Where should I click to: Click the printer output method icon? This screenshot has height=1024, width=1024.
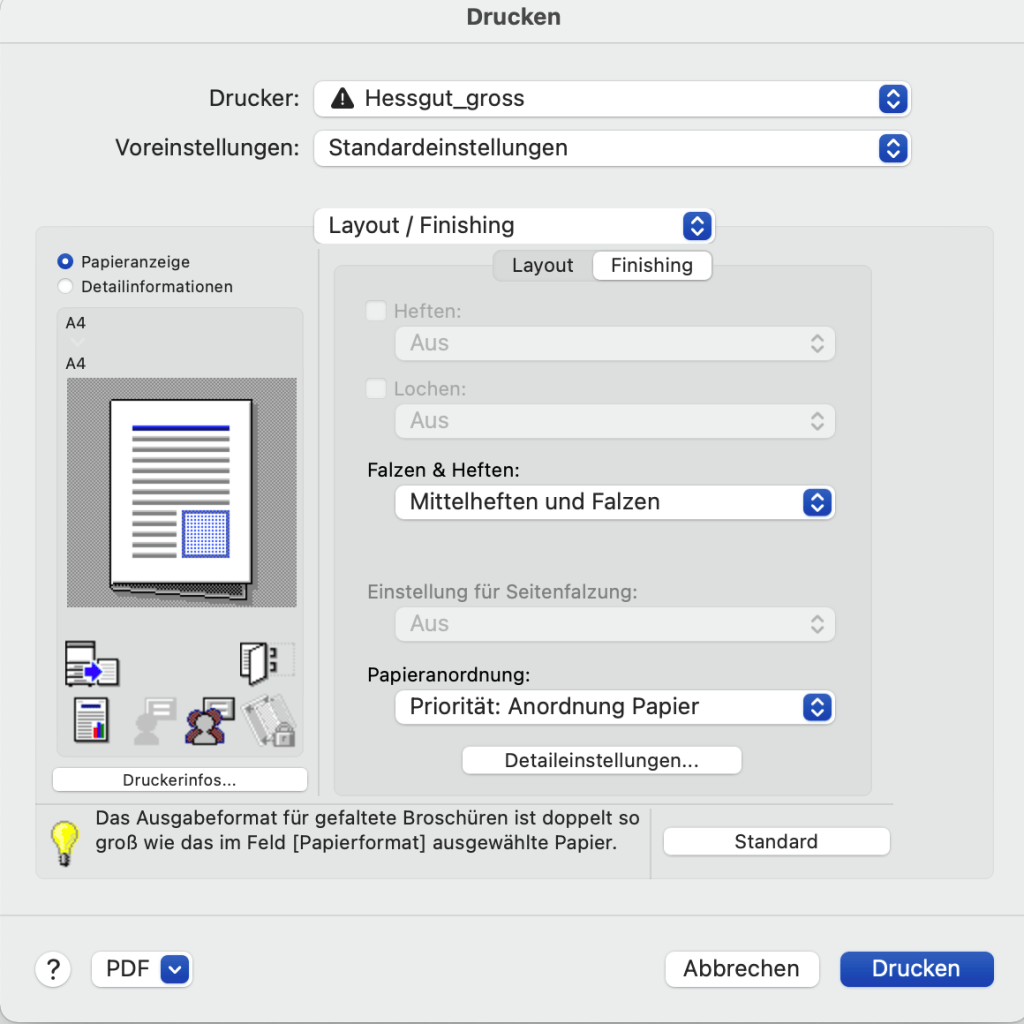pyautogui.click(x=91, y=664)
